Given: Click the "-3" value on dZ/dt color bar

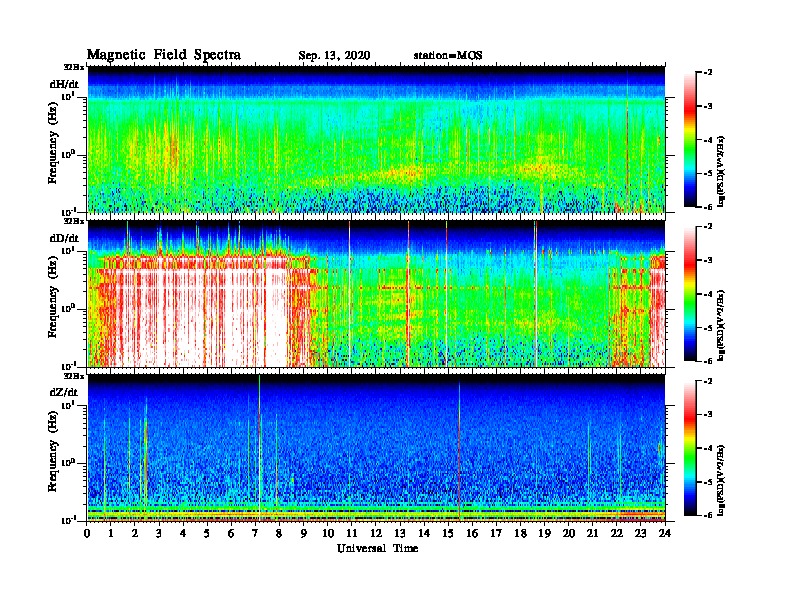Looking at the screenshot, I should pyautogui.click(x=708, y=414).
